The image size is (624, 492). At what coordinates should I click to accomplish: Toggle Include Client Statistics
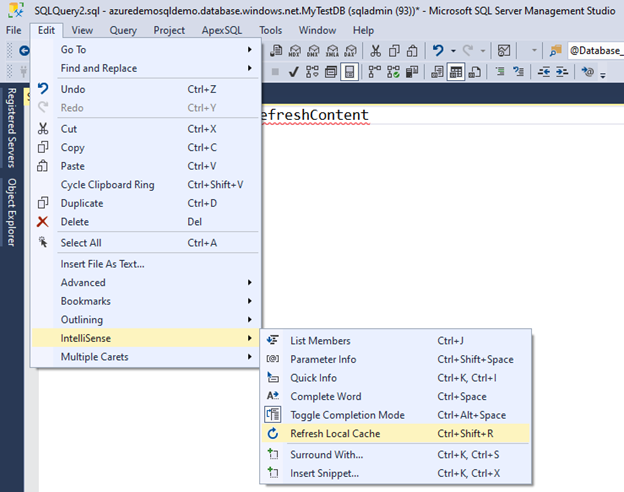click(x=411, y=72)
